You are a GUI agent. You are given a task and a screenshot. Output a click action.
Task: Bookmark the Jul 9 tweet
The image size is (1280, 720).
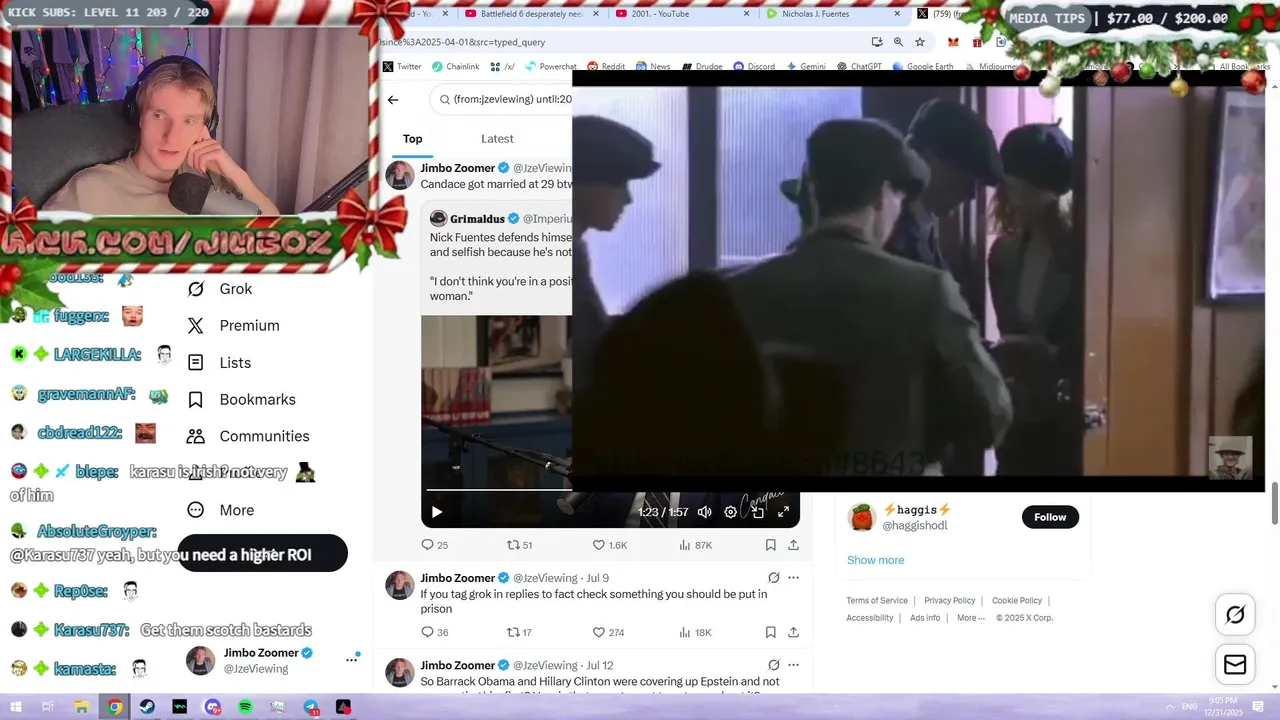tap(771, 632)
